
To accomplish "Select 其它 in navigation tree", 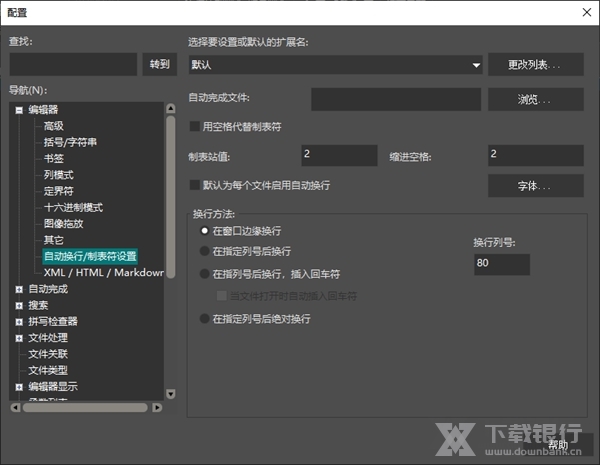I will tap(54, 240).
